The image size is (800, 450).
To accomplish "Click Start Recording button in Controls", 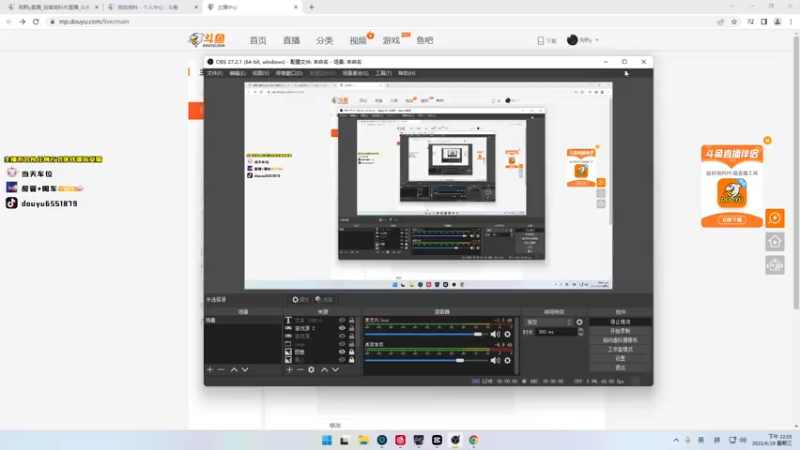I will coord(620,331).
